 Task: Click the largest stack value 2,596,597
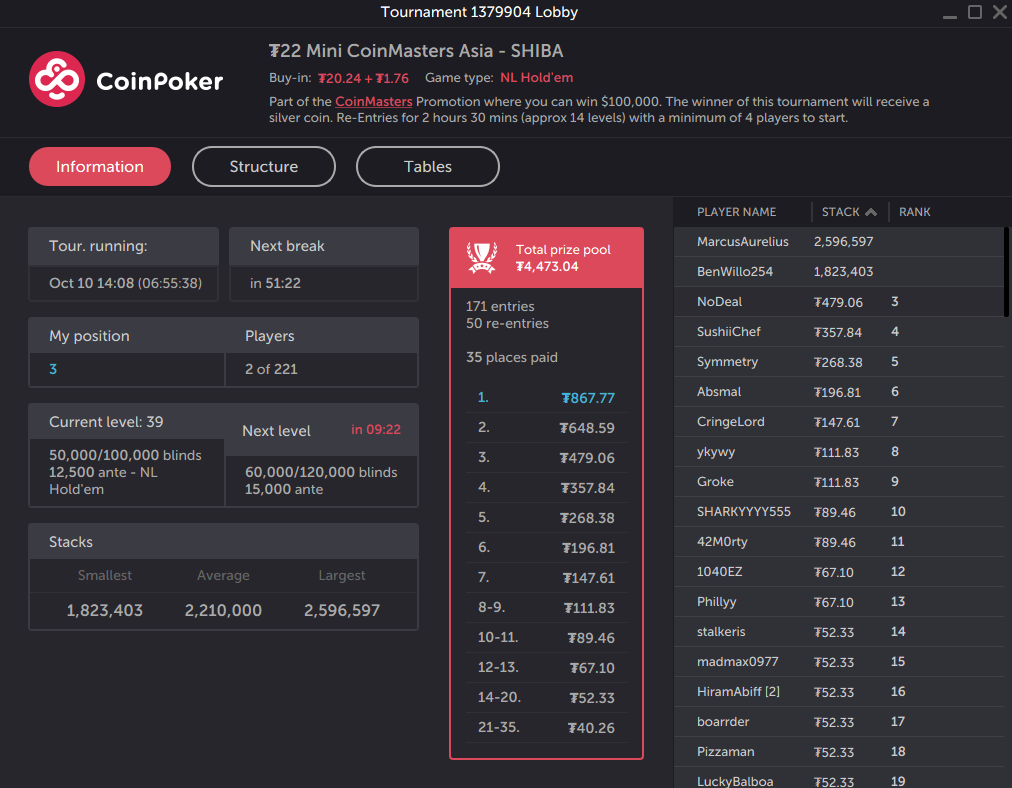(342, 611)
